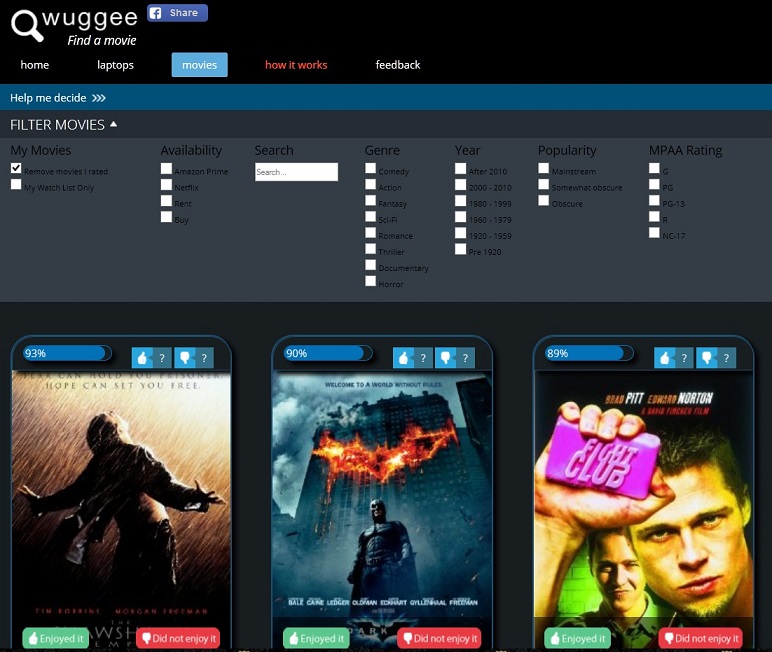Click thumbs-up icon on the 89% card
772x652 pixels.
(664, 358)
